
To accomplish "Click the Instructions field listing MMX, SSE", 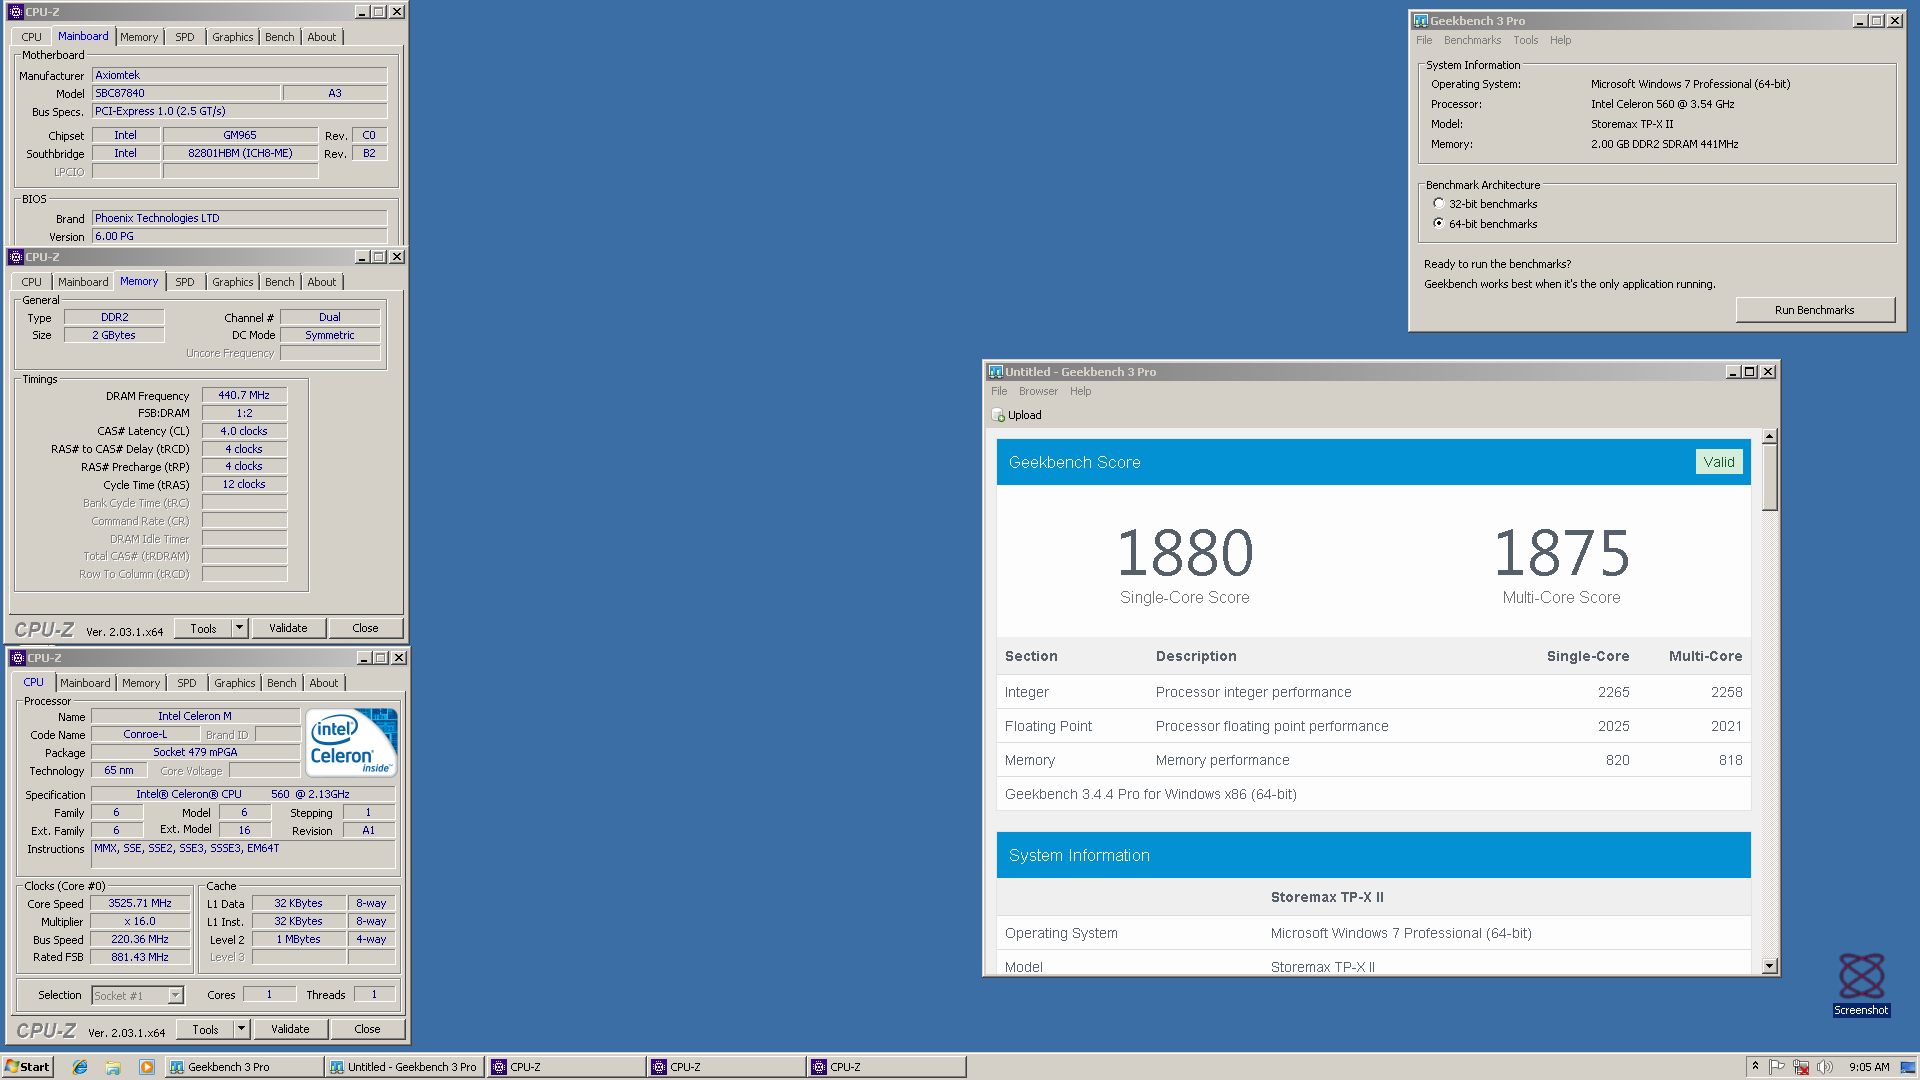I will (243, 854).
